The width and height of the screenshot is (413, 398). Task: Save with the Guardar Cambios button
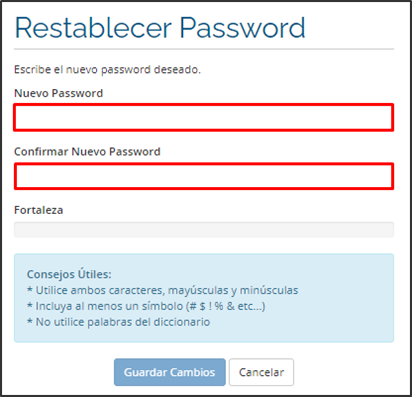170,372
